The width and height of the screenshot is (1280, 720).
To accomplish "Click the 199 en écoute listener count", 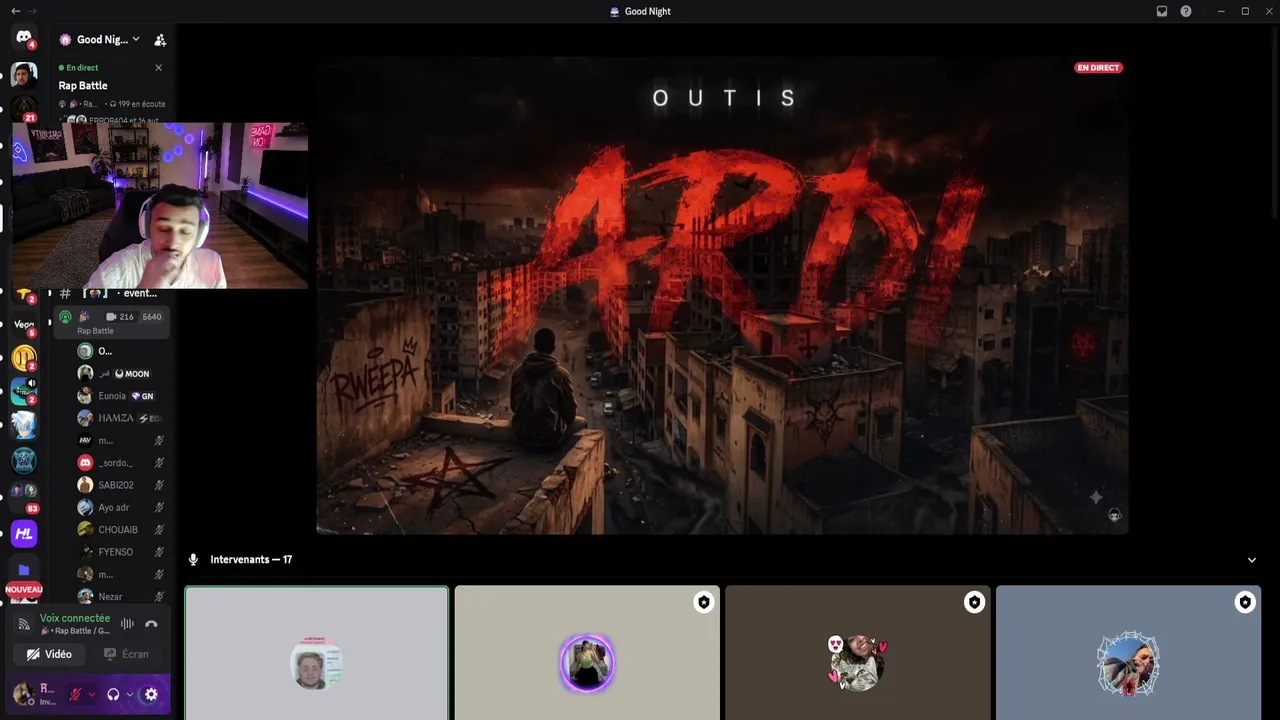I will [x=137, y=104].
